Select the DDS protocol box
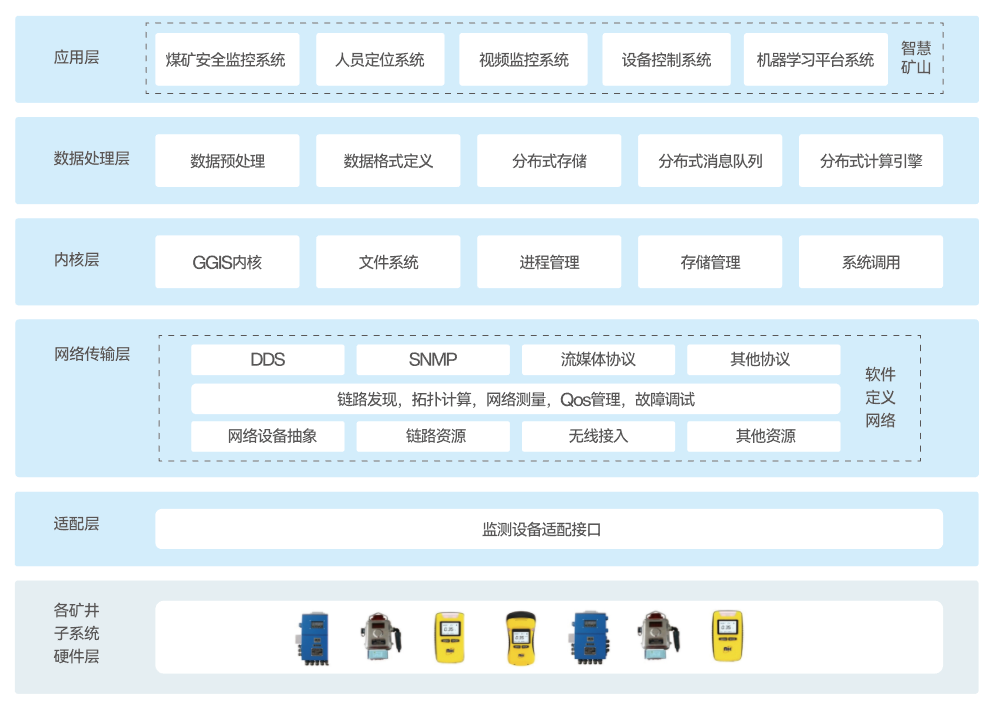The width and height of the screenshot is (995, 704). click(267, 360)
